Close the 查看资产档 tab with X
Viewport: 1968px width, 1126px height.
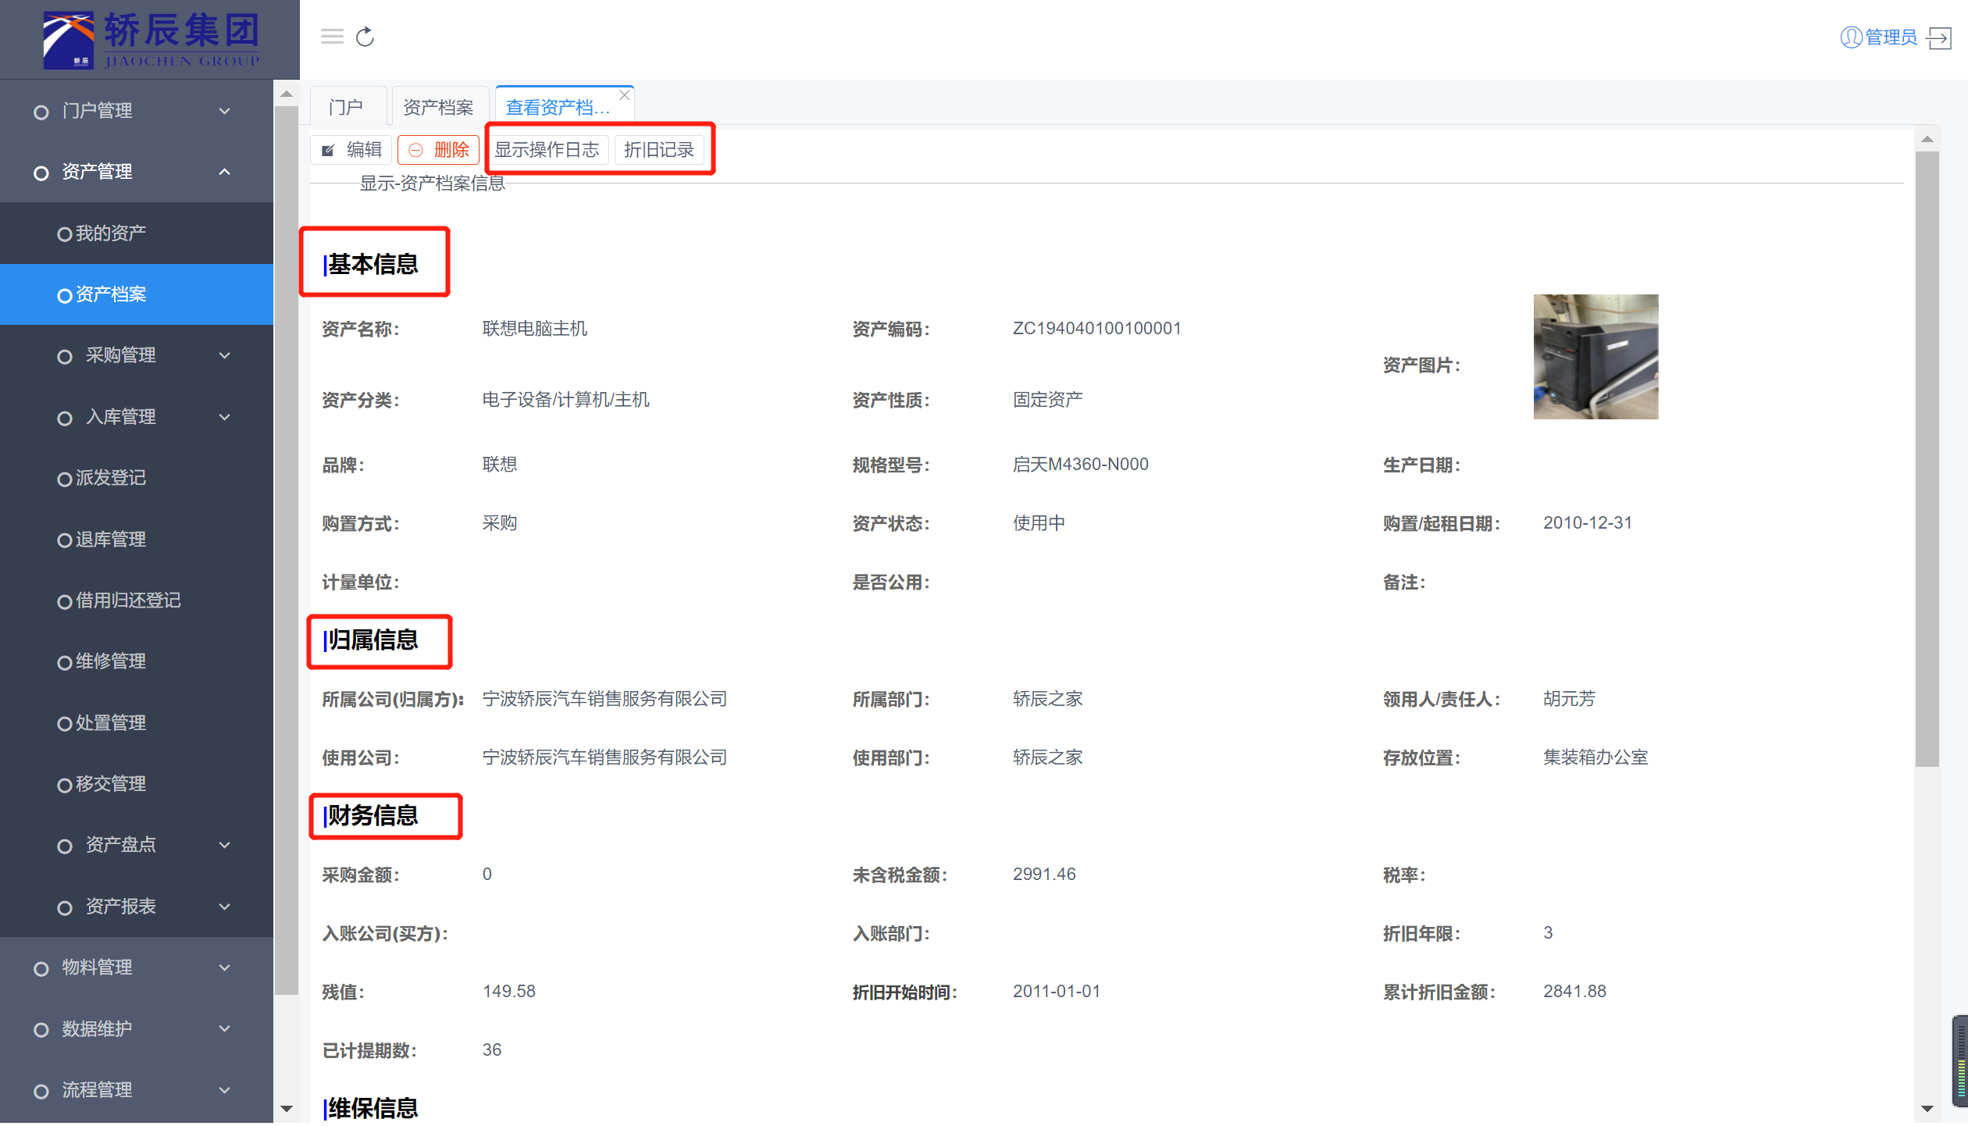[x=625, y=95]
